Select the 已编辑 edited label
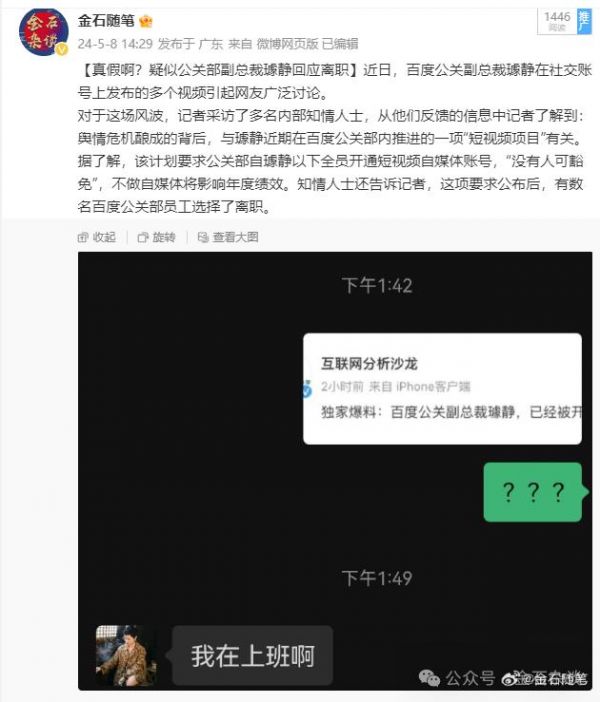Image resolution: width=600 pixels, height=702 pixels. (340, 44)
